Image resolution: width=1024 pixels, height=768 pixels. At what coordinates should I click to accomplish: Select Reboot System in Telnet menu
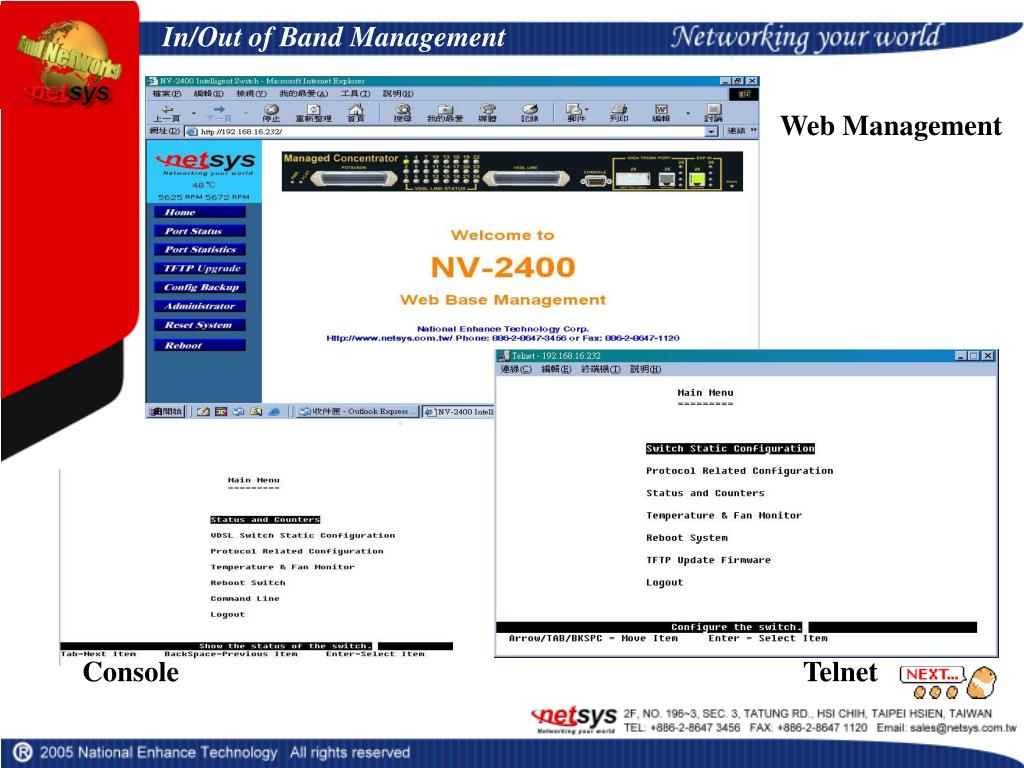(x=686, y=537)
